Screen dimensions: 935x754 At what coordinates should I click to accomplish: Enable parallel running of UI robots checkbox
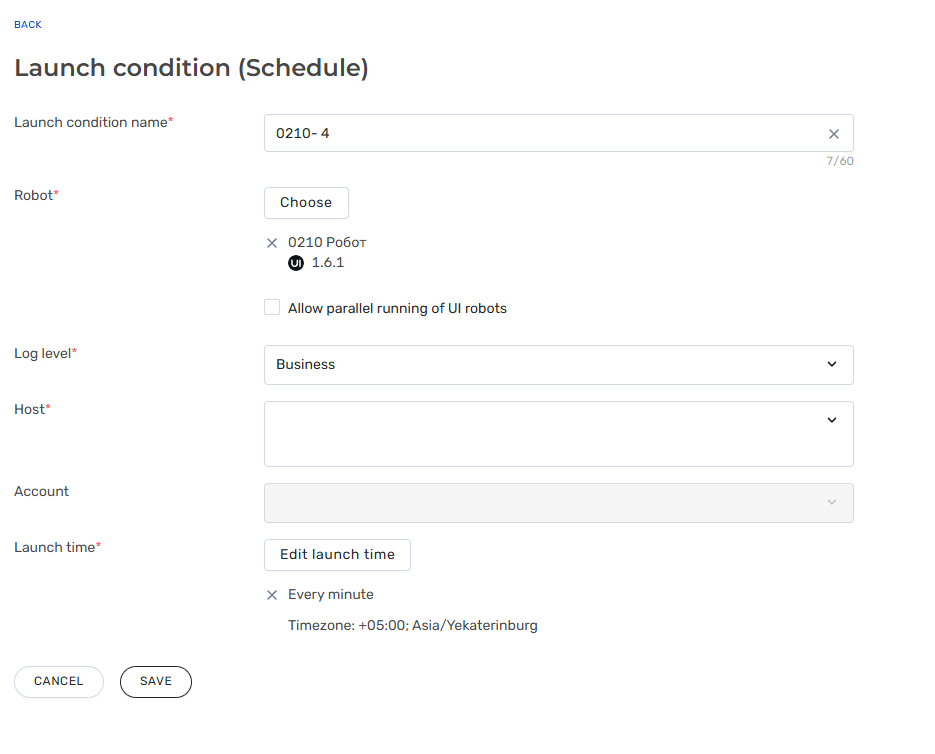[x=272, y=307]
